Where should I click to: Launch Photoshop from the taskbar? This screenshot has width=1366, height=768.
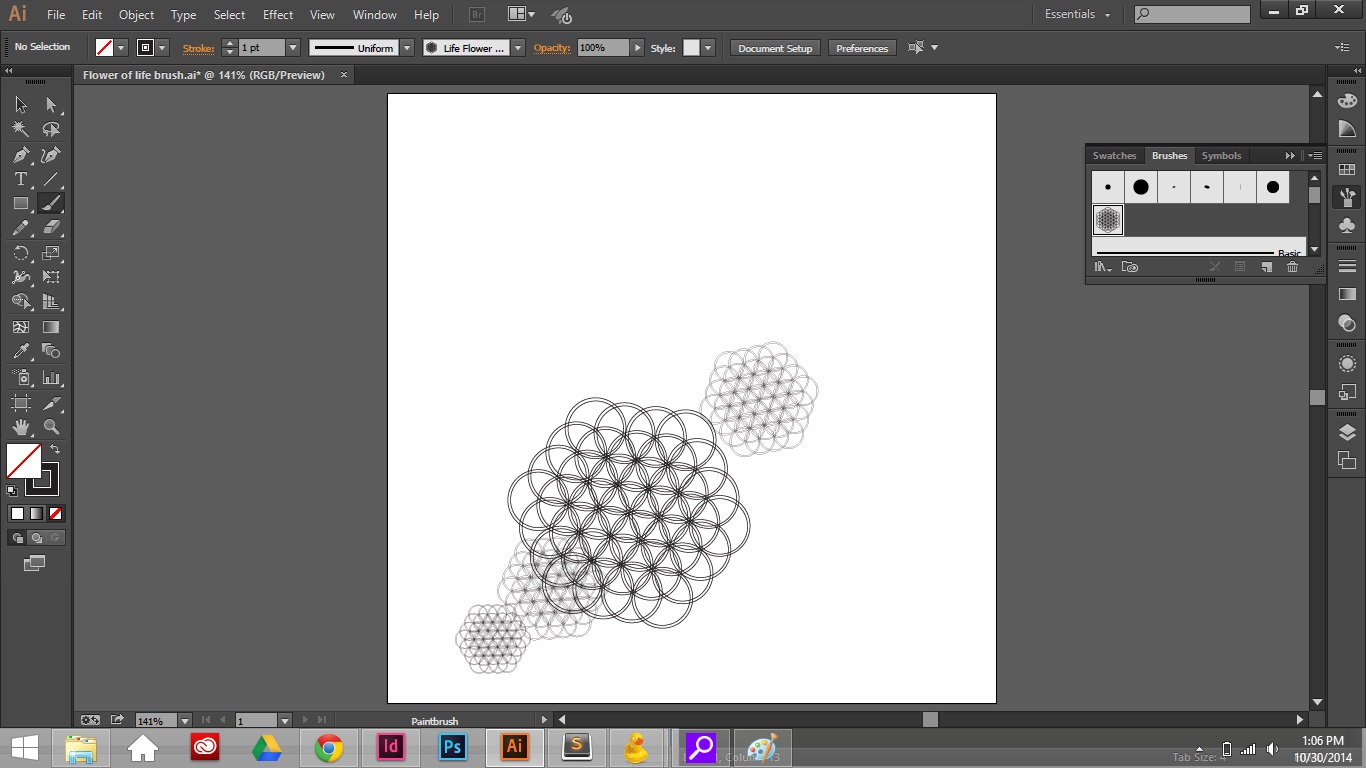click(452, 747)
